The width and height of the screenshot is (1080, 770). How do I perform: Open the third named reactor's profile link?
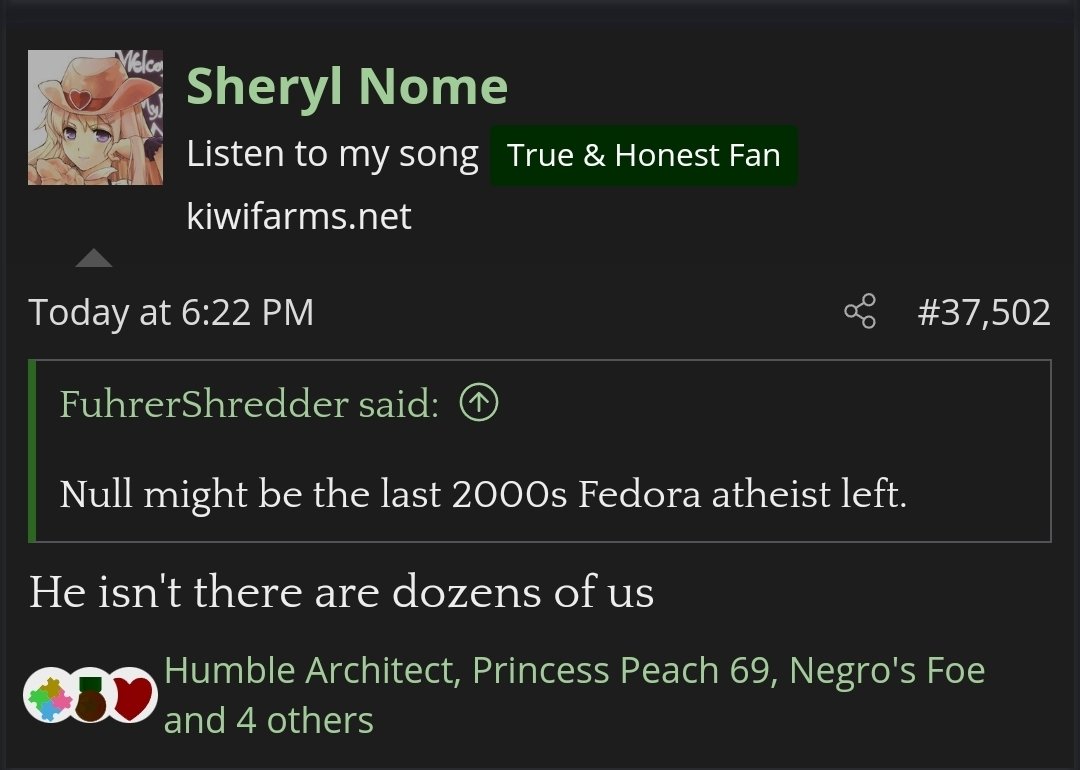887,670
